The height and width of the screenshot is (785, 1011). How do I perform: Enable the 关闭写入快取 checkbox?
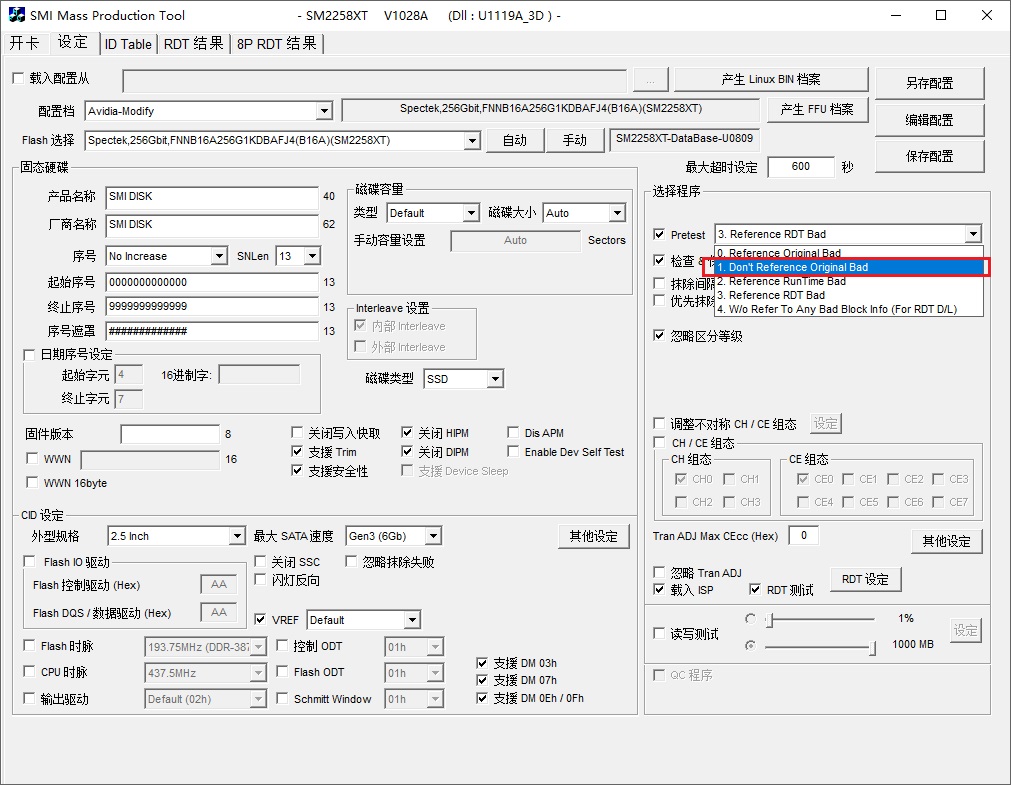click(x=298, y=433)
